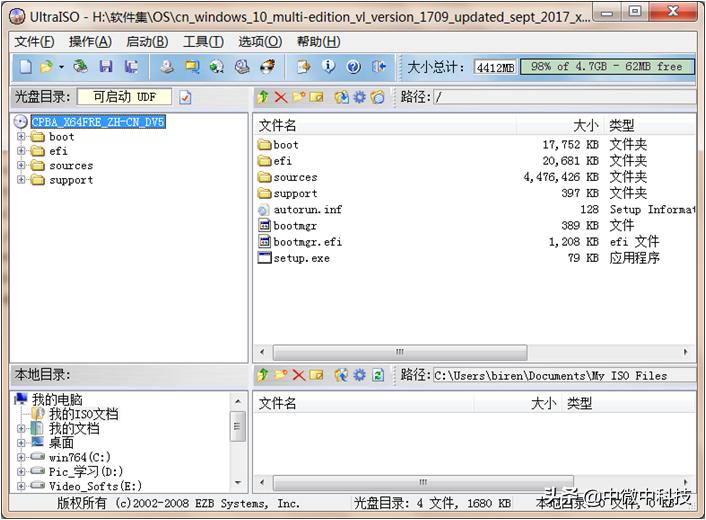Select Video_Softs(E:) drive in local tree
The height and width of the screenshot is (520, 706).
pyautogui.click(x=95, y=486)
